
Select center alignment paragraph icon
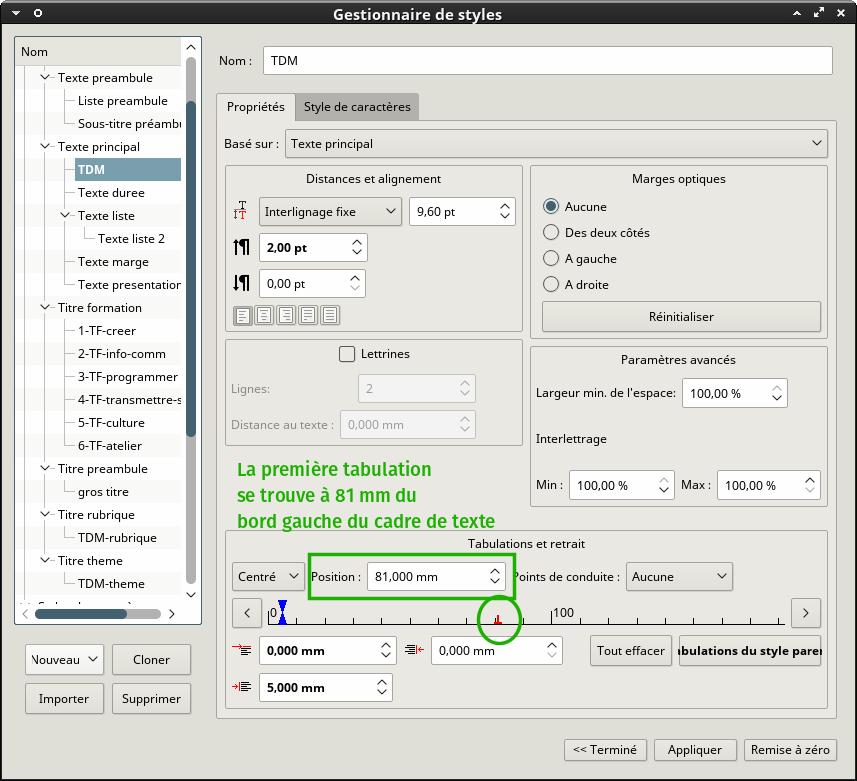[x=265, y=315]
